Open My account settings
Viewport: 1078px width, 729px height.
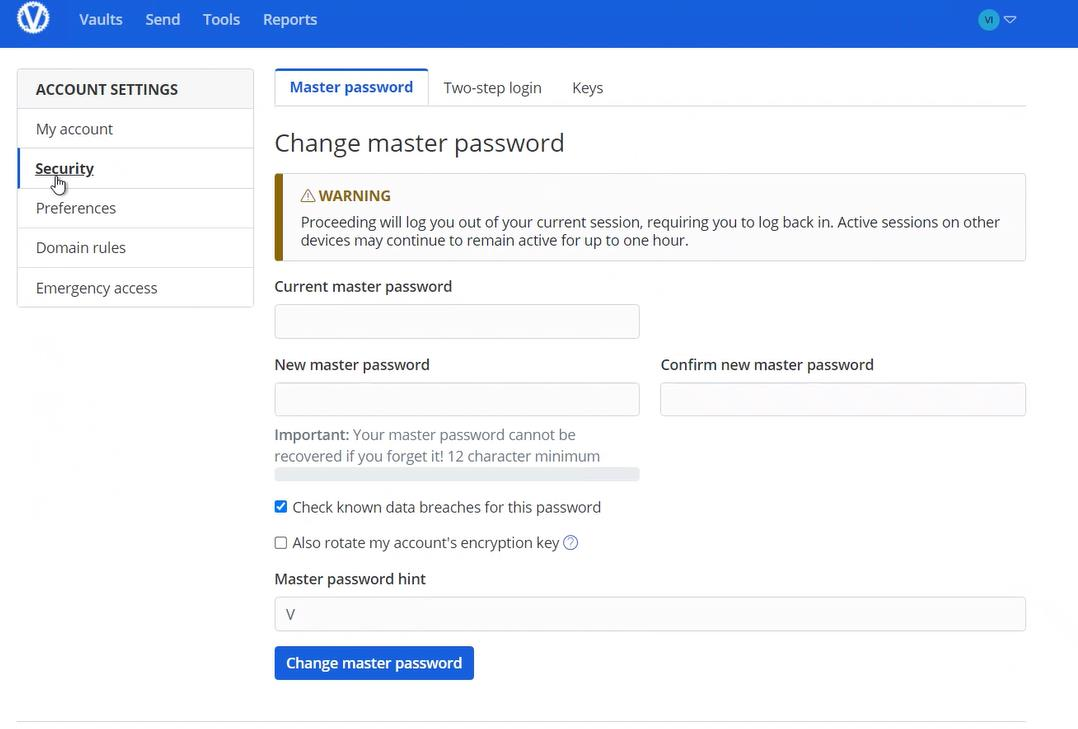tap(74, 129)
